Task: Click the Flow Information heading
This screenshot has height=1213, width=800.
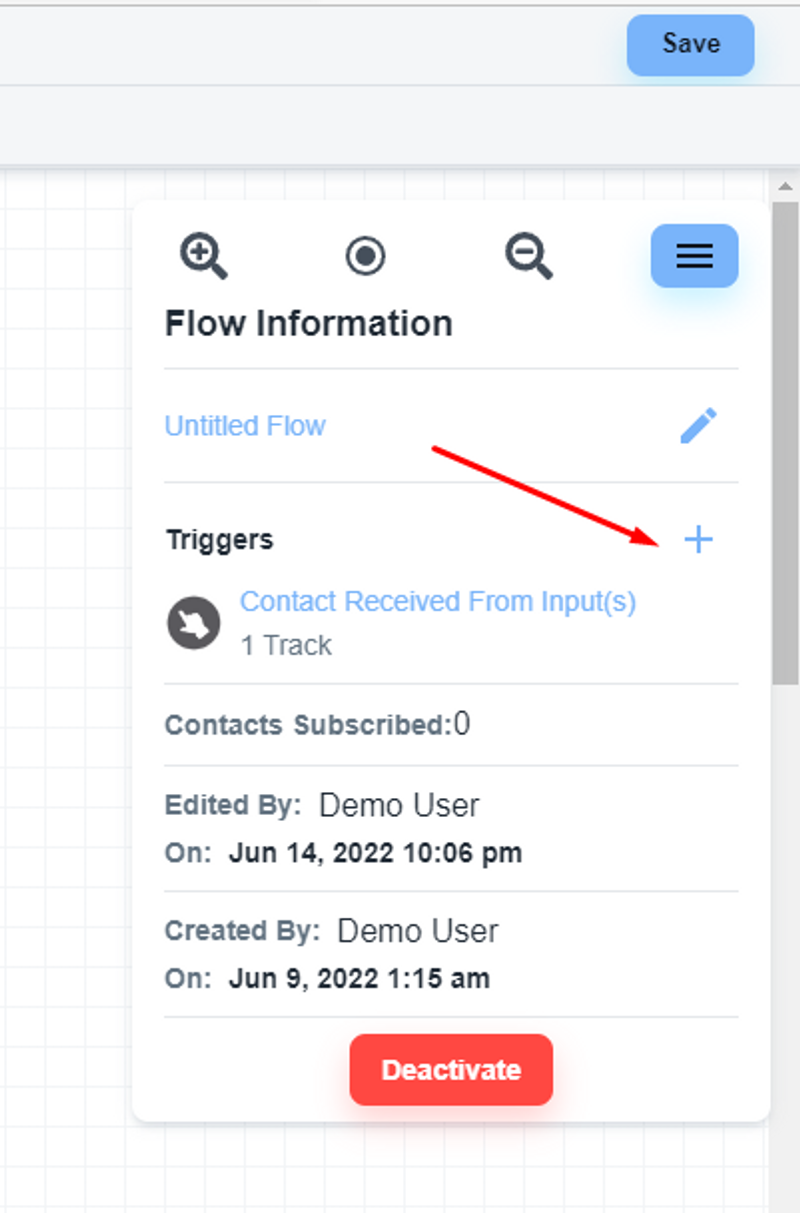Action: point(308,324)
